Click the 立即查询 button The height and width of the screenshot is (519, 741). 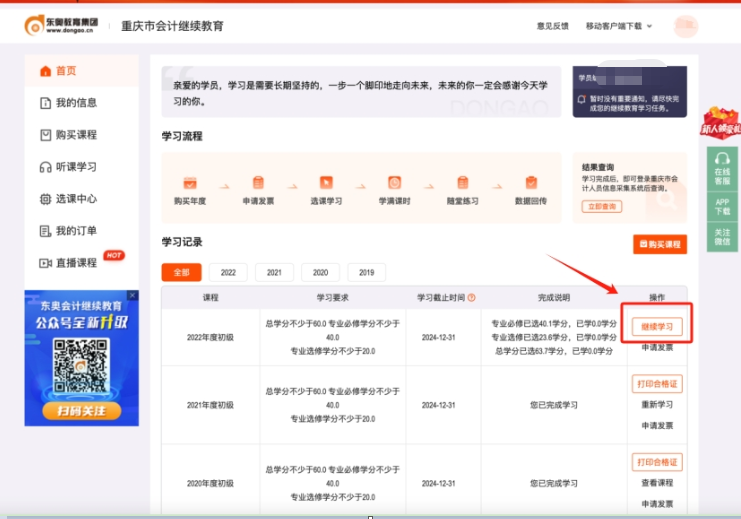click(x=601, y=206)
